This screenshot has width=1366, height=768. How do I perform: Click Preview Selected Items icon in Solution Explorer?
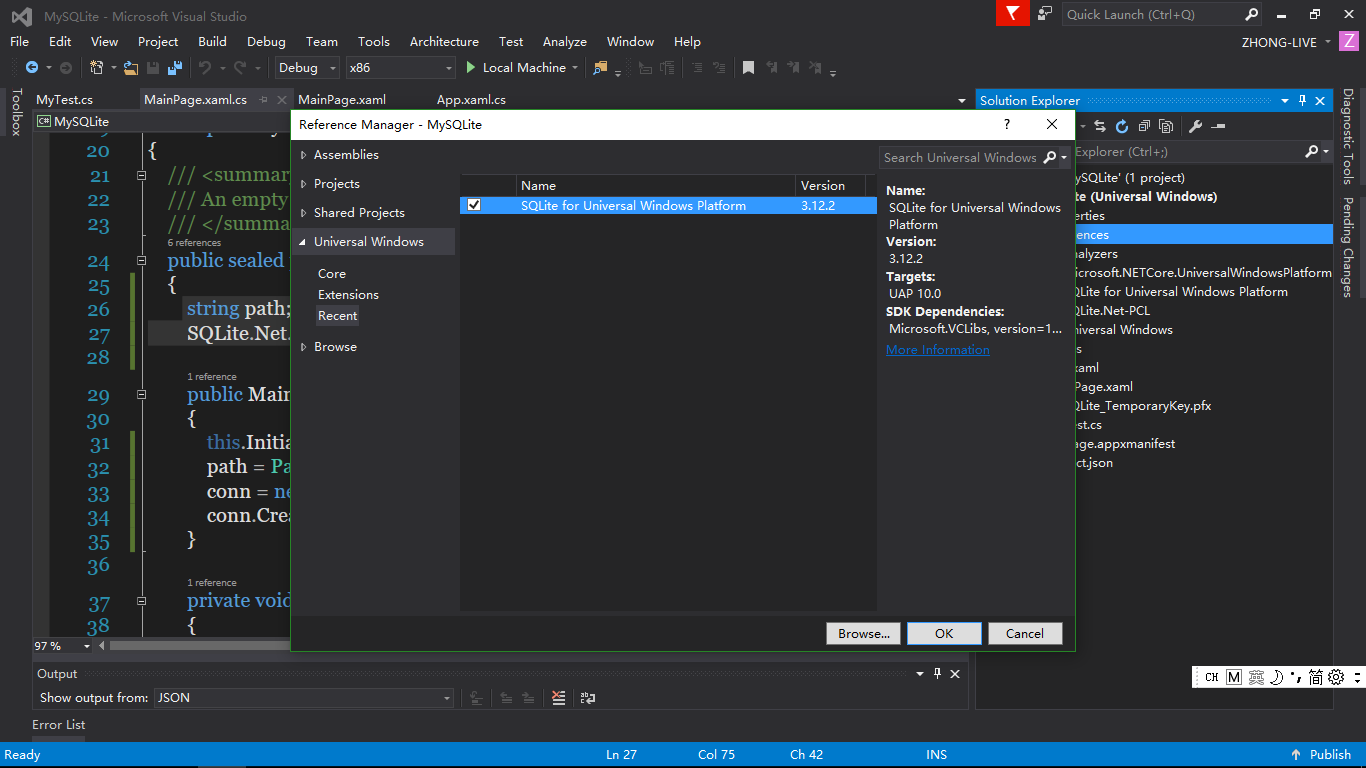point(1217,126)
